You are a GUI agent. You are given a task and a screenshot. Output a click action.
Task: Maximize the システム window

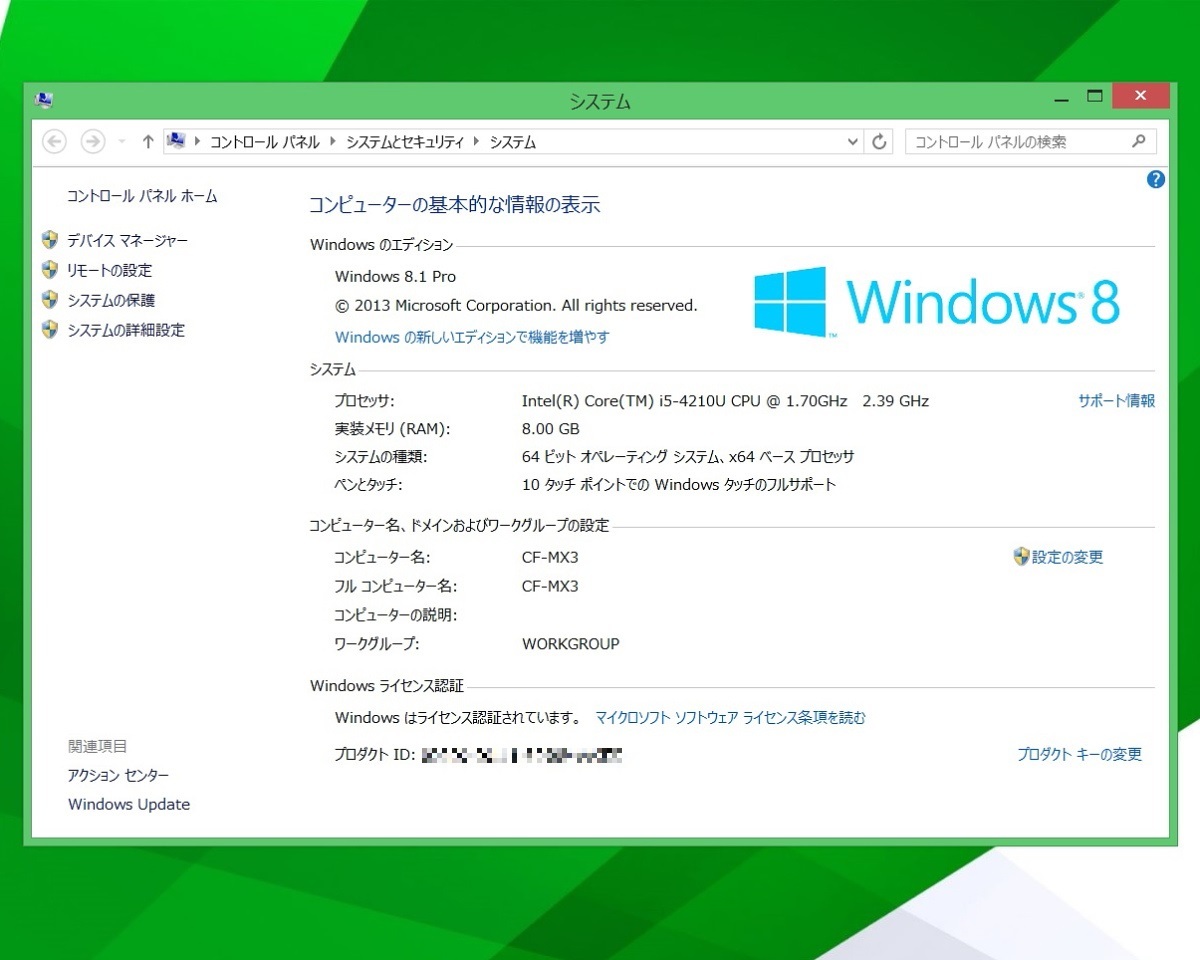pyautogui.click(x=1094, y=97)
